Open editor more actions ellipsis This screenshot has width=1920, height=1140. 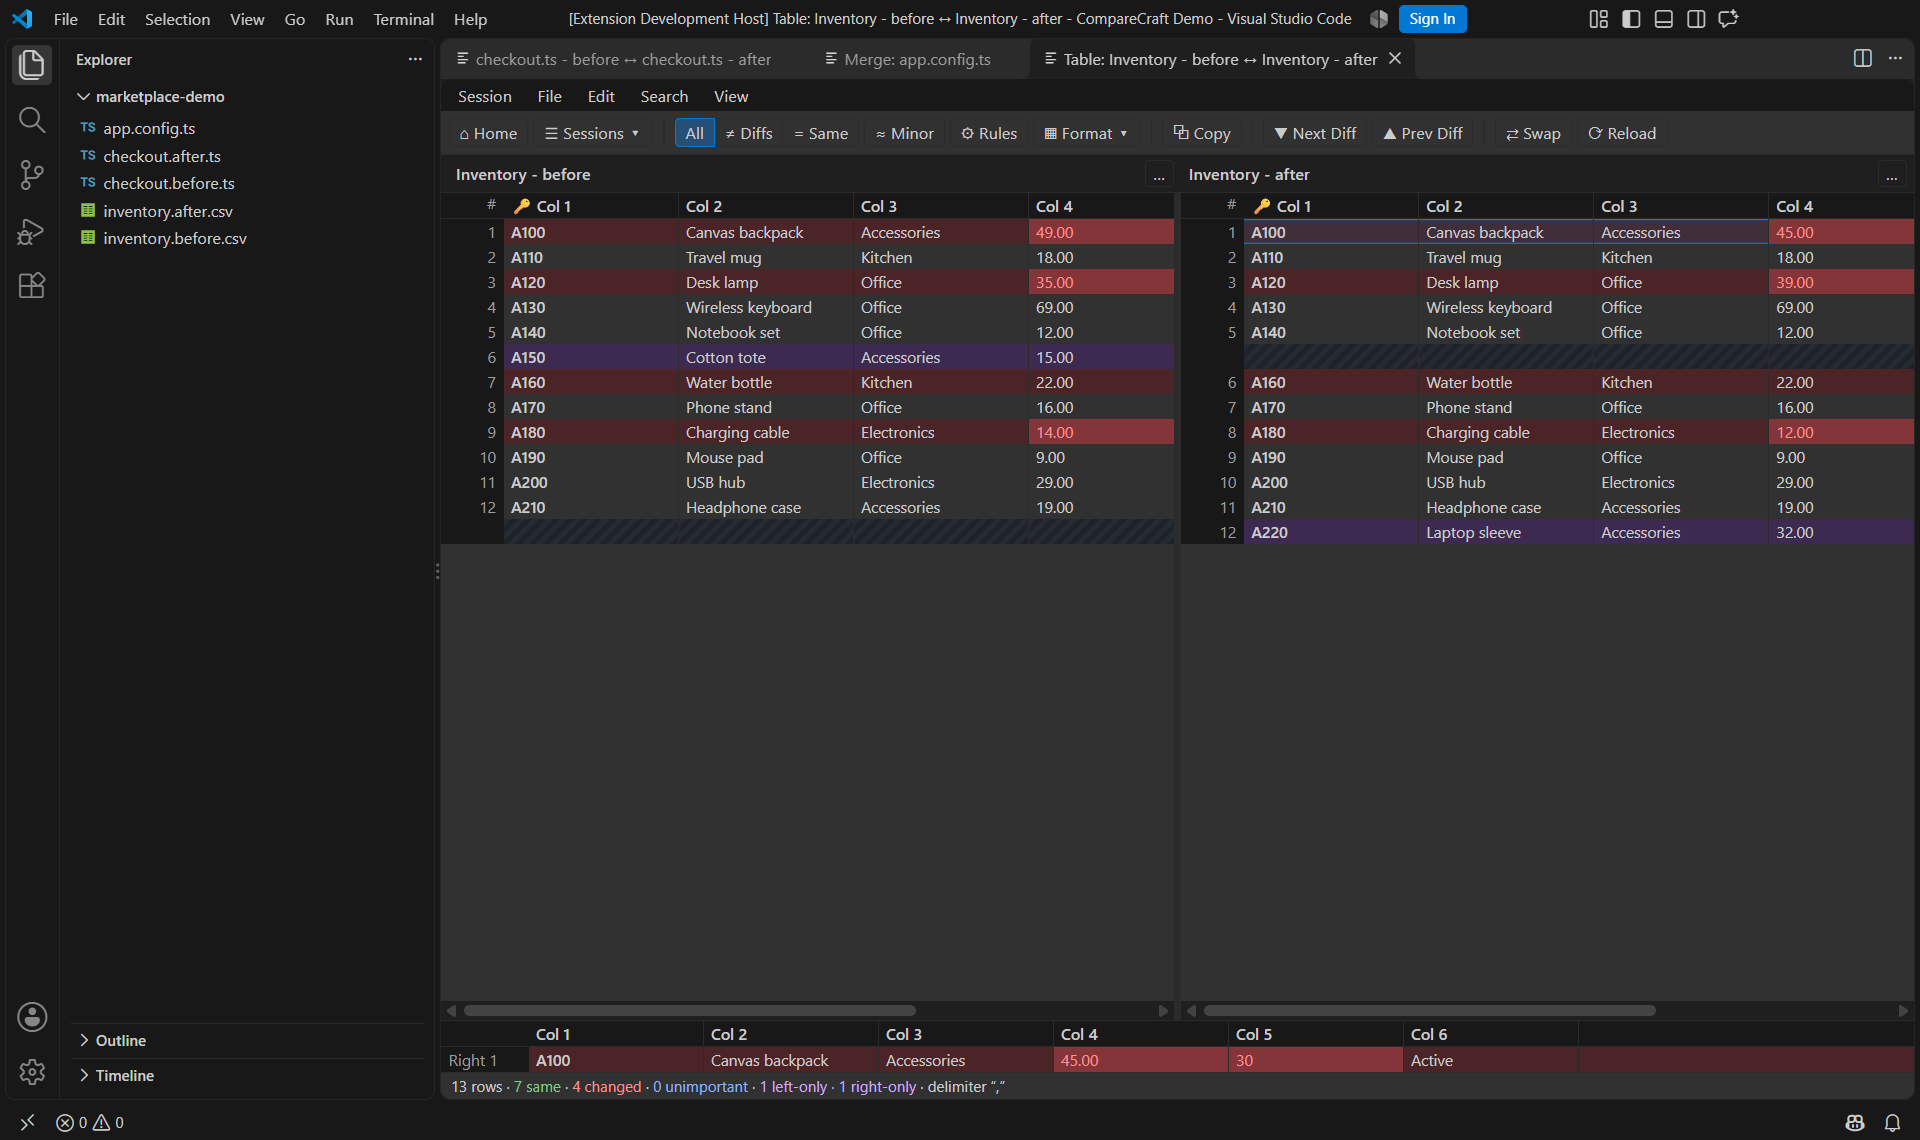[x=1895, y=59]
